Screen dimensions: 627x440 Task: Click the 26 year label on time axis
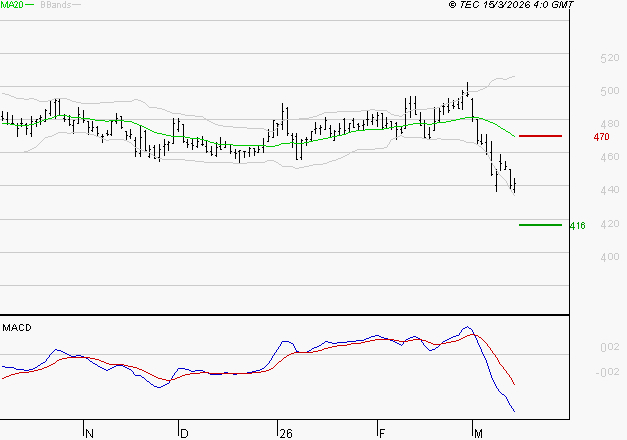286,434
